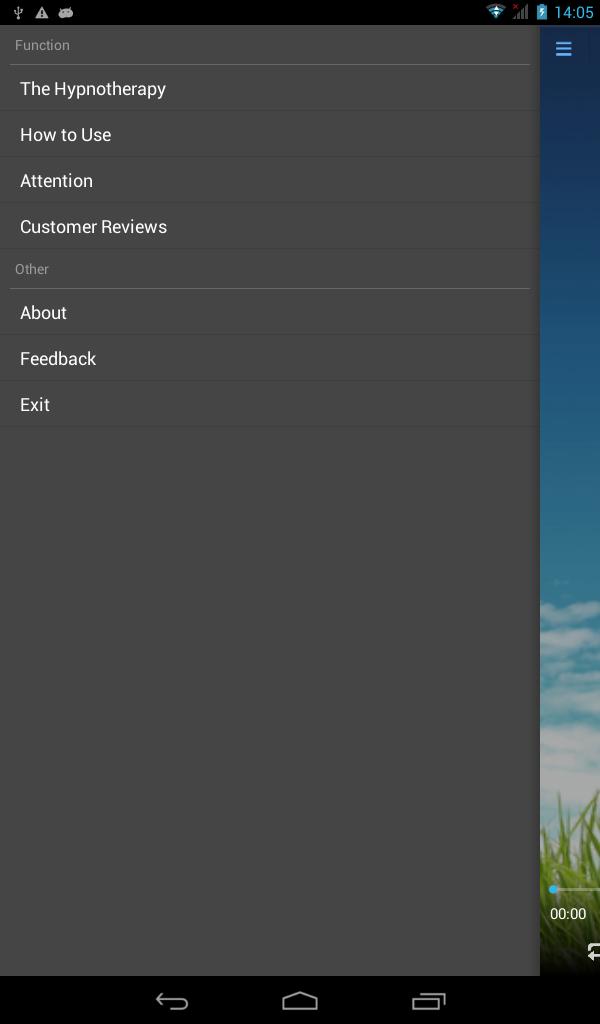Select Attention in the drawer
The height and width of the screenshot is (1024, 600).
pos(270,180)
